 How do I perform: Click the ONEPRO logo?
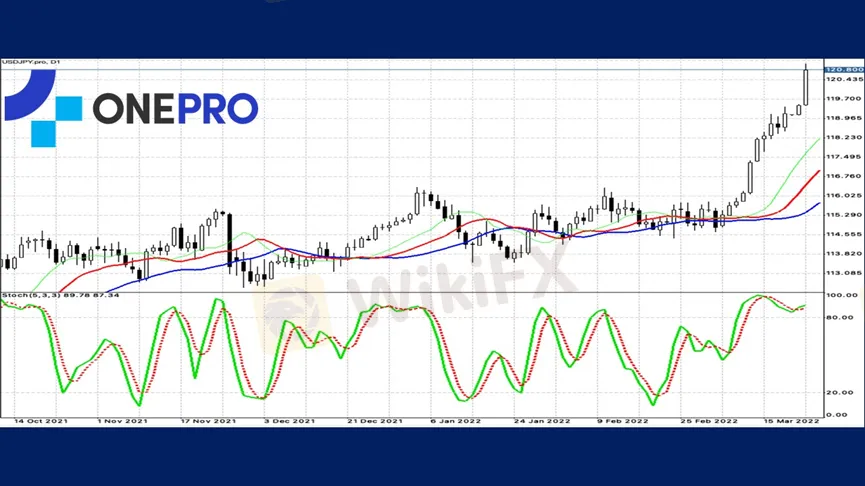point(131,108)
